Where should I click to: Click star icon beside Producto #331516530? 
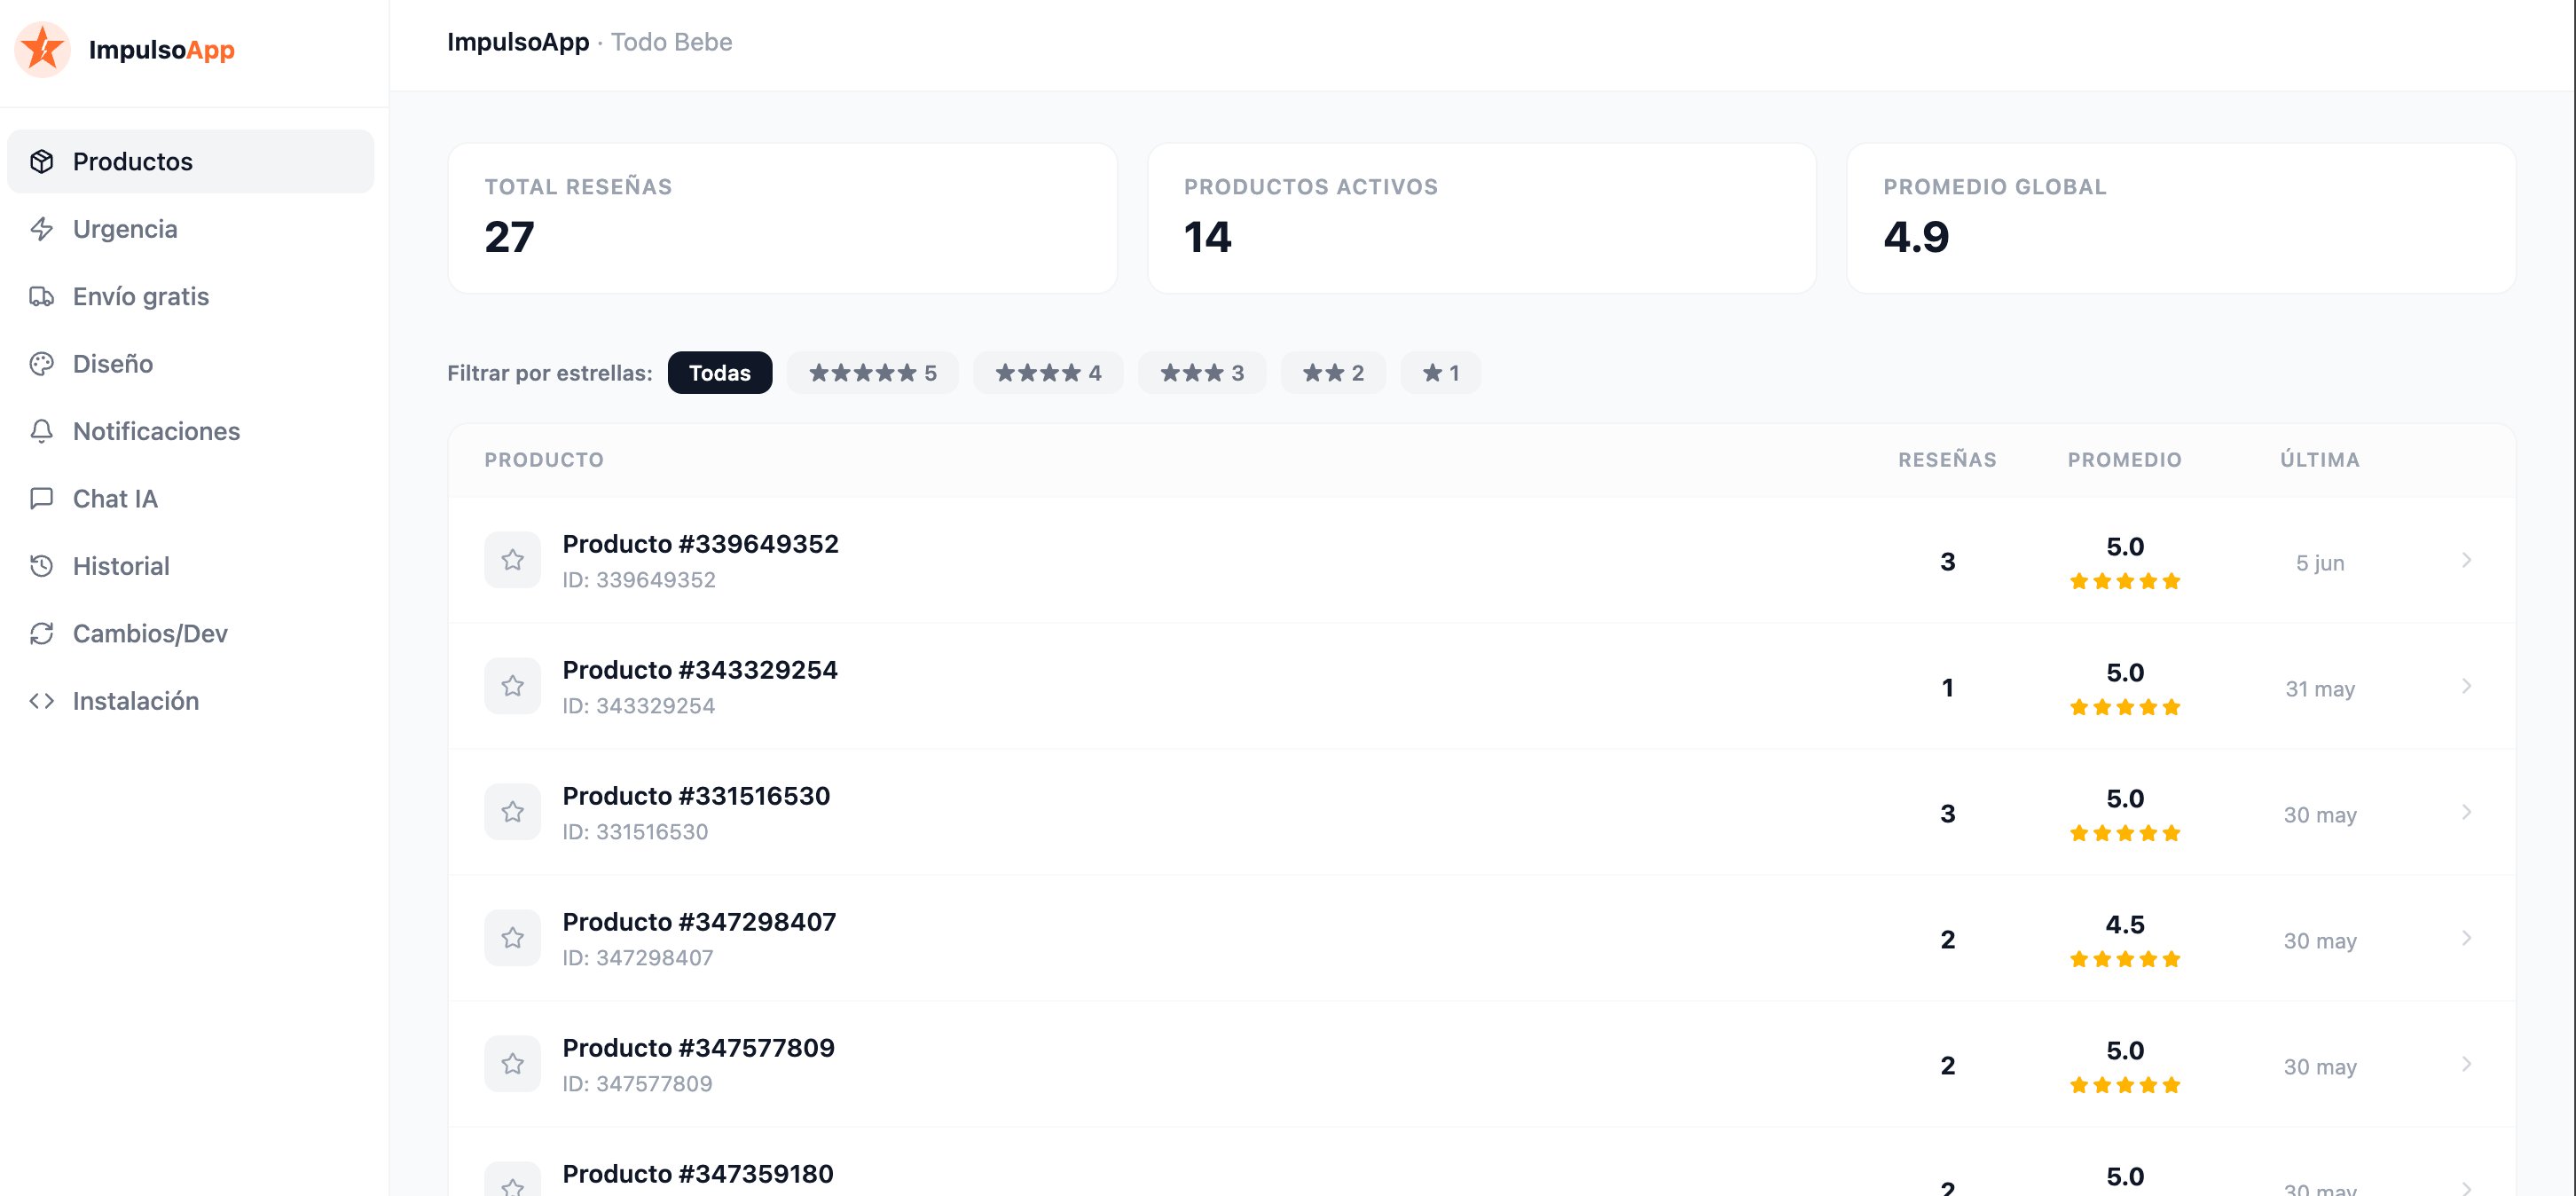point(512,812)
